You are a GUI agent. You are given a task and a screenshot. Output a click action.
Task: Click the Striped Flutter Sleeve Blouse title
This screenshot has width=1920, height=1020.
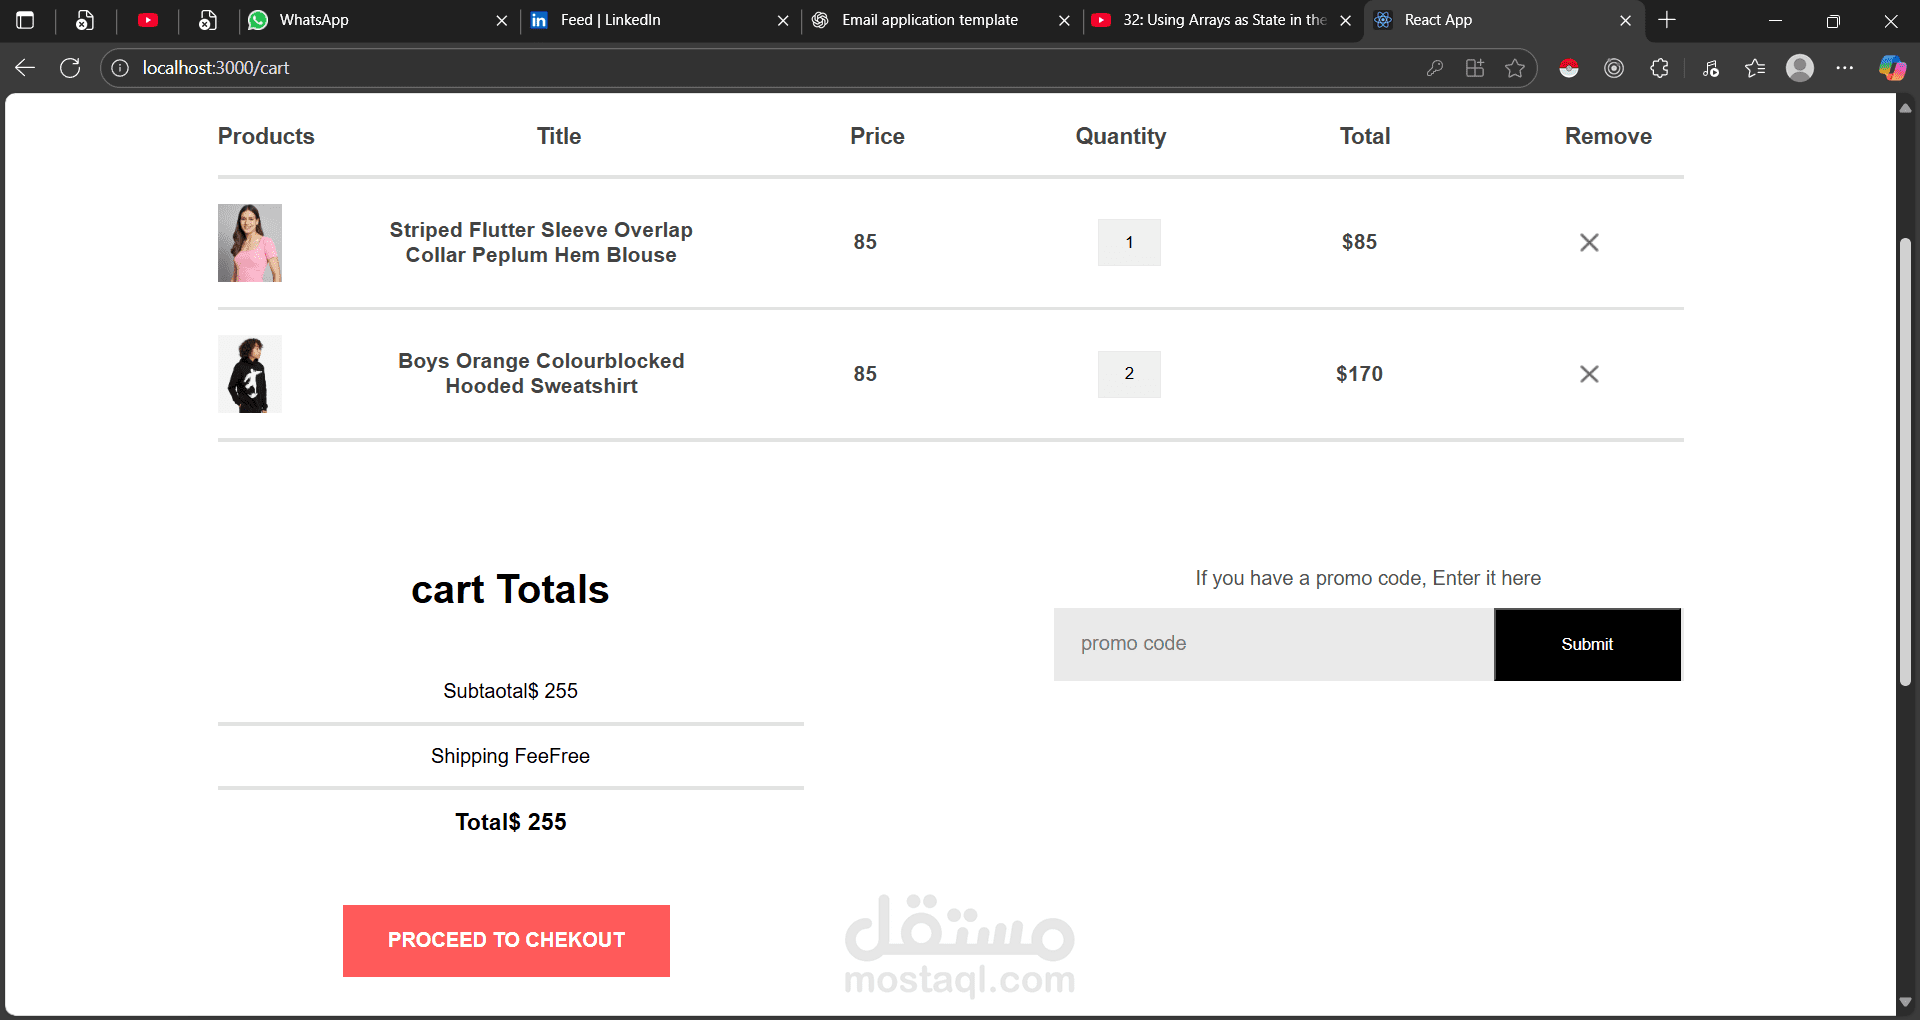pos(541,243)
